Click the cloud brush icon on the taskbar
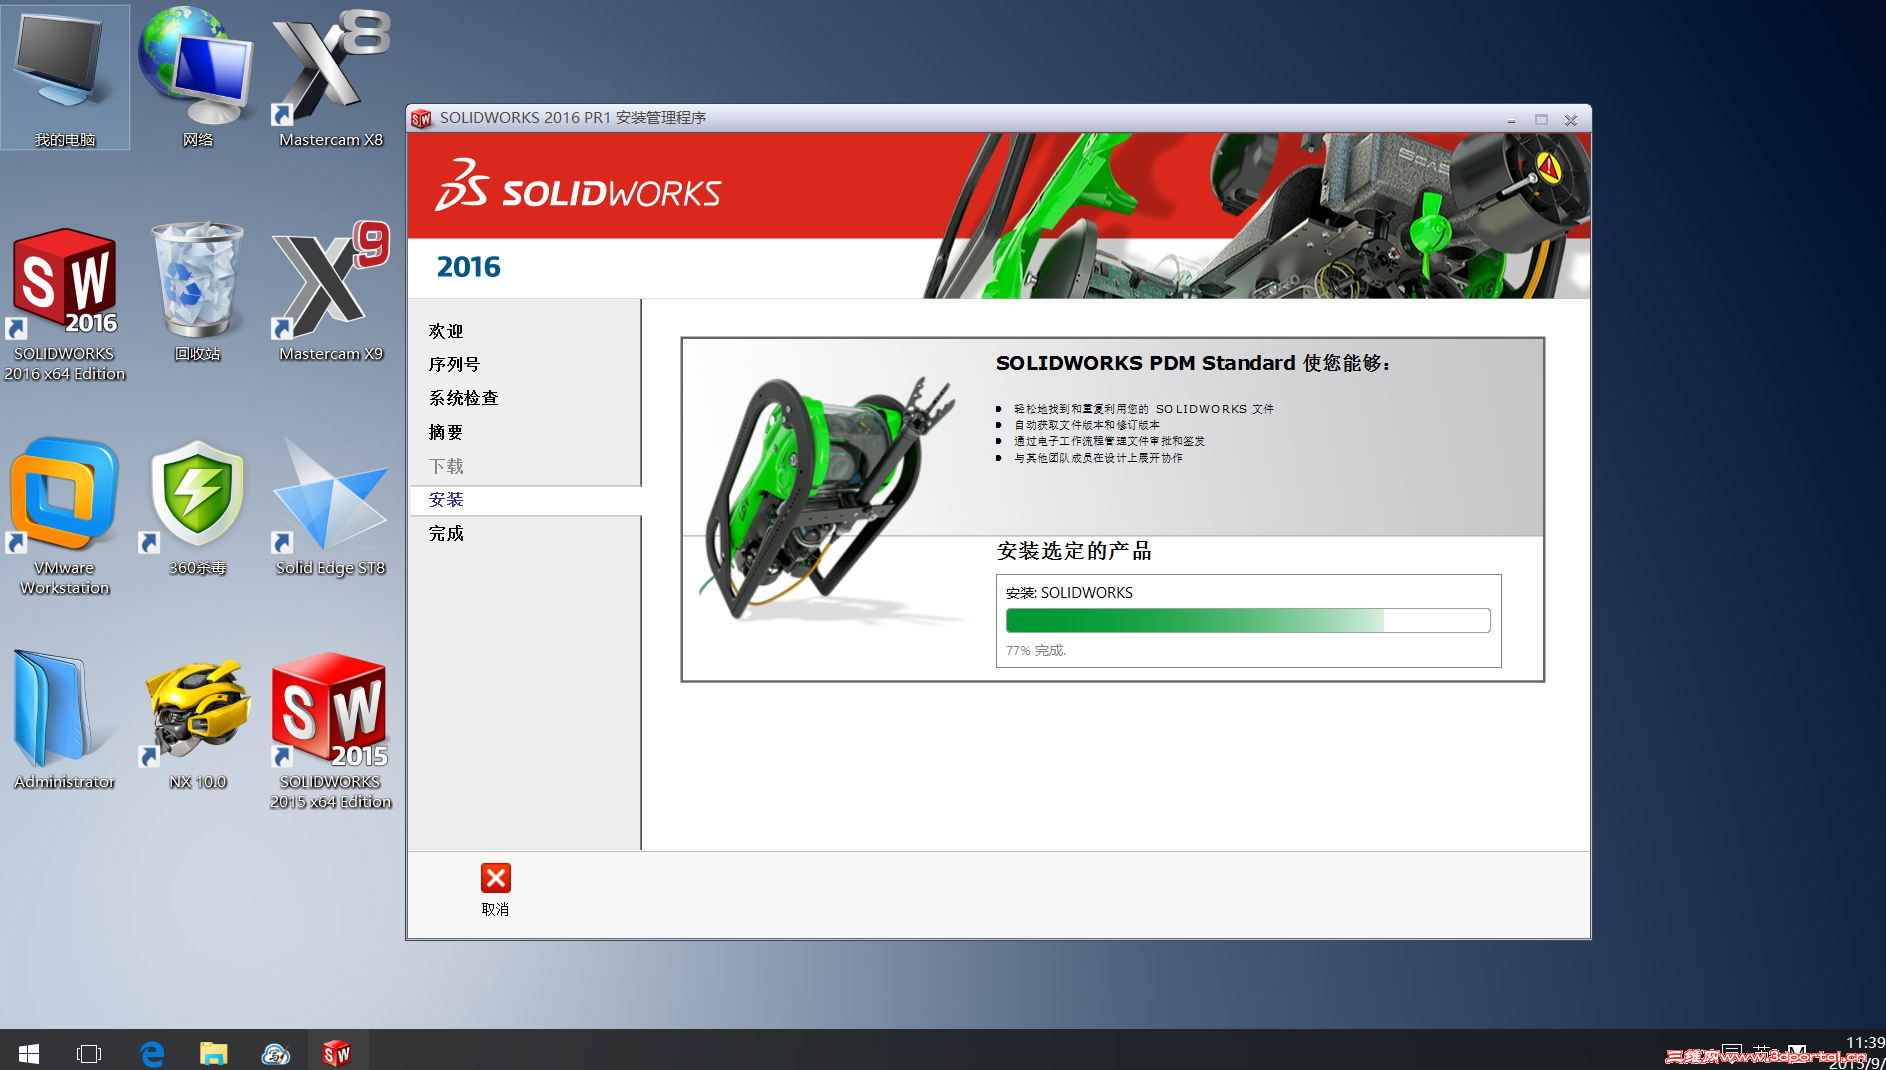Viewport: 1886px width, 1070px height. pyautogui.click(x=276, y=1053)
